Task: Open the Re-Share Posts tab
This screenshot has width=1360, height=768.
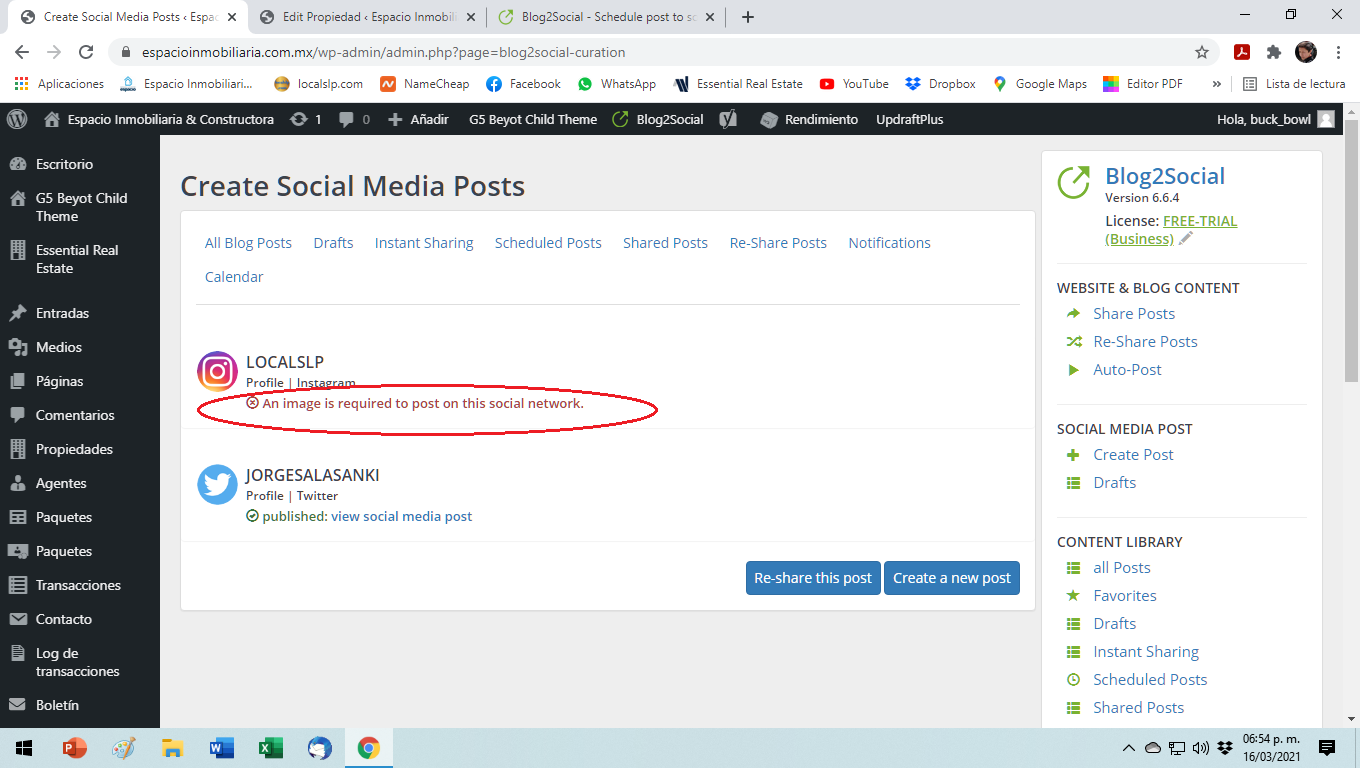Action: pyautogui.click(x=778, y=243)
